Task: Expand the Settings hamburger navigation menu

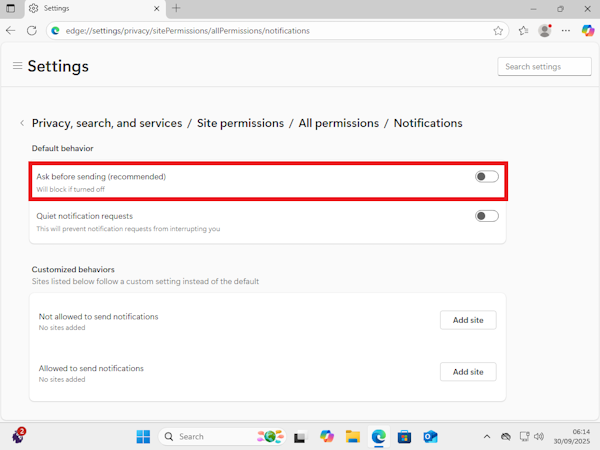Action: click(x=17, y=66)
